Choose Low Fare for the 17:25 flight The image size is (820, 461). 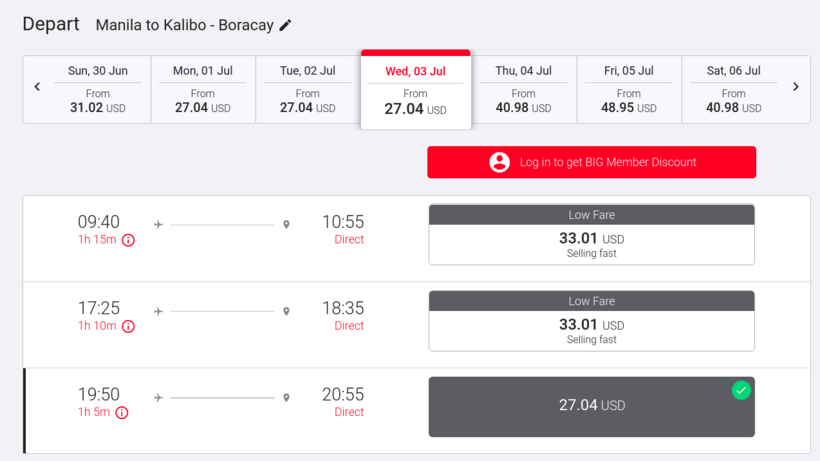click(x=591, y=320)
